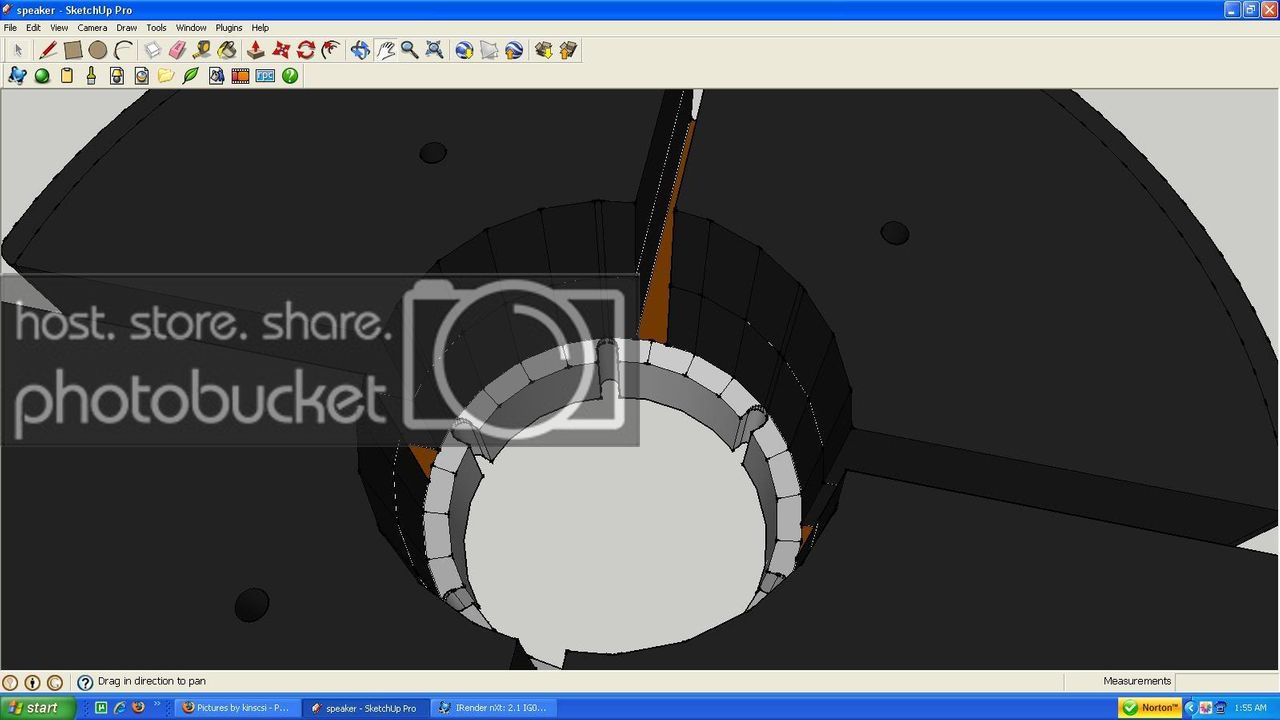Click the rpc plugin icon
Image resolution: width=1280 pixels, height=720 pixels.
tap(265, 75)
